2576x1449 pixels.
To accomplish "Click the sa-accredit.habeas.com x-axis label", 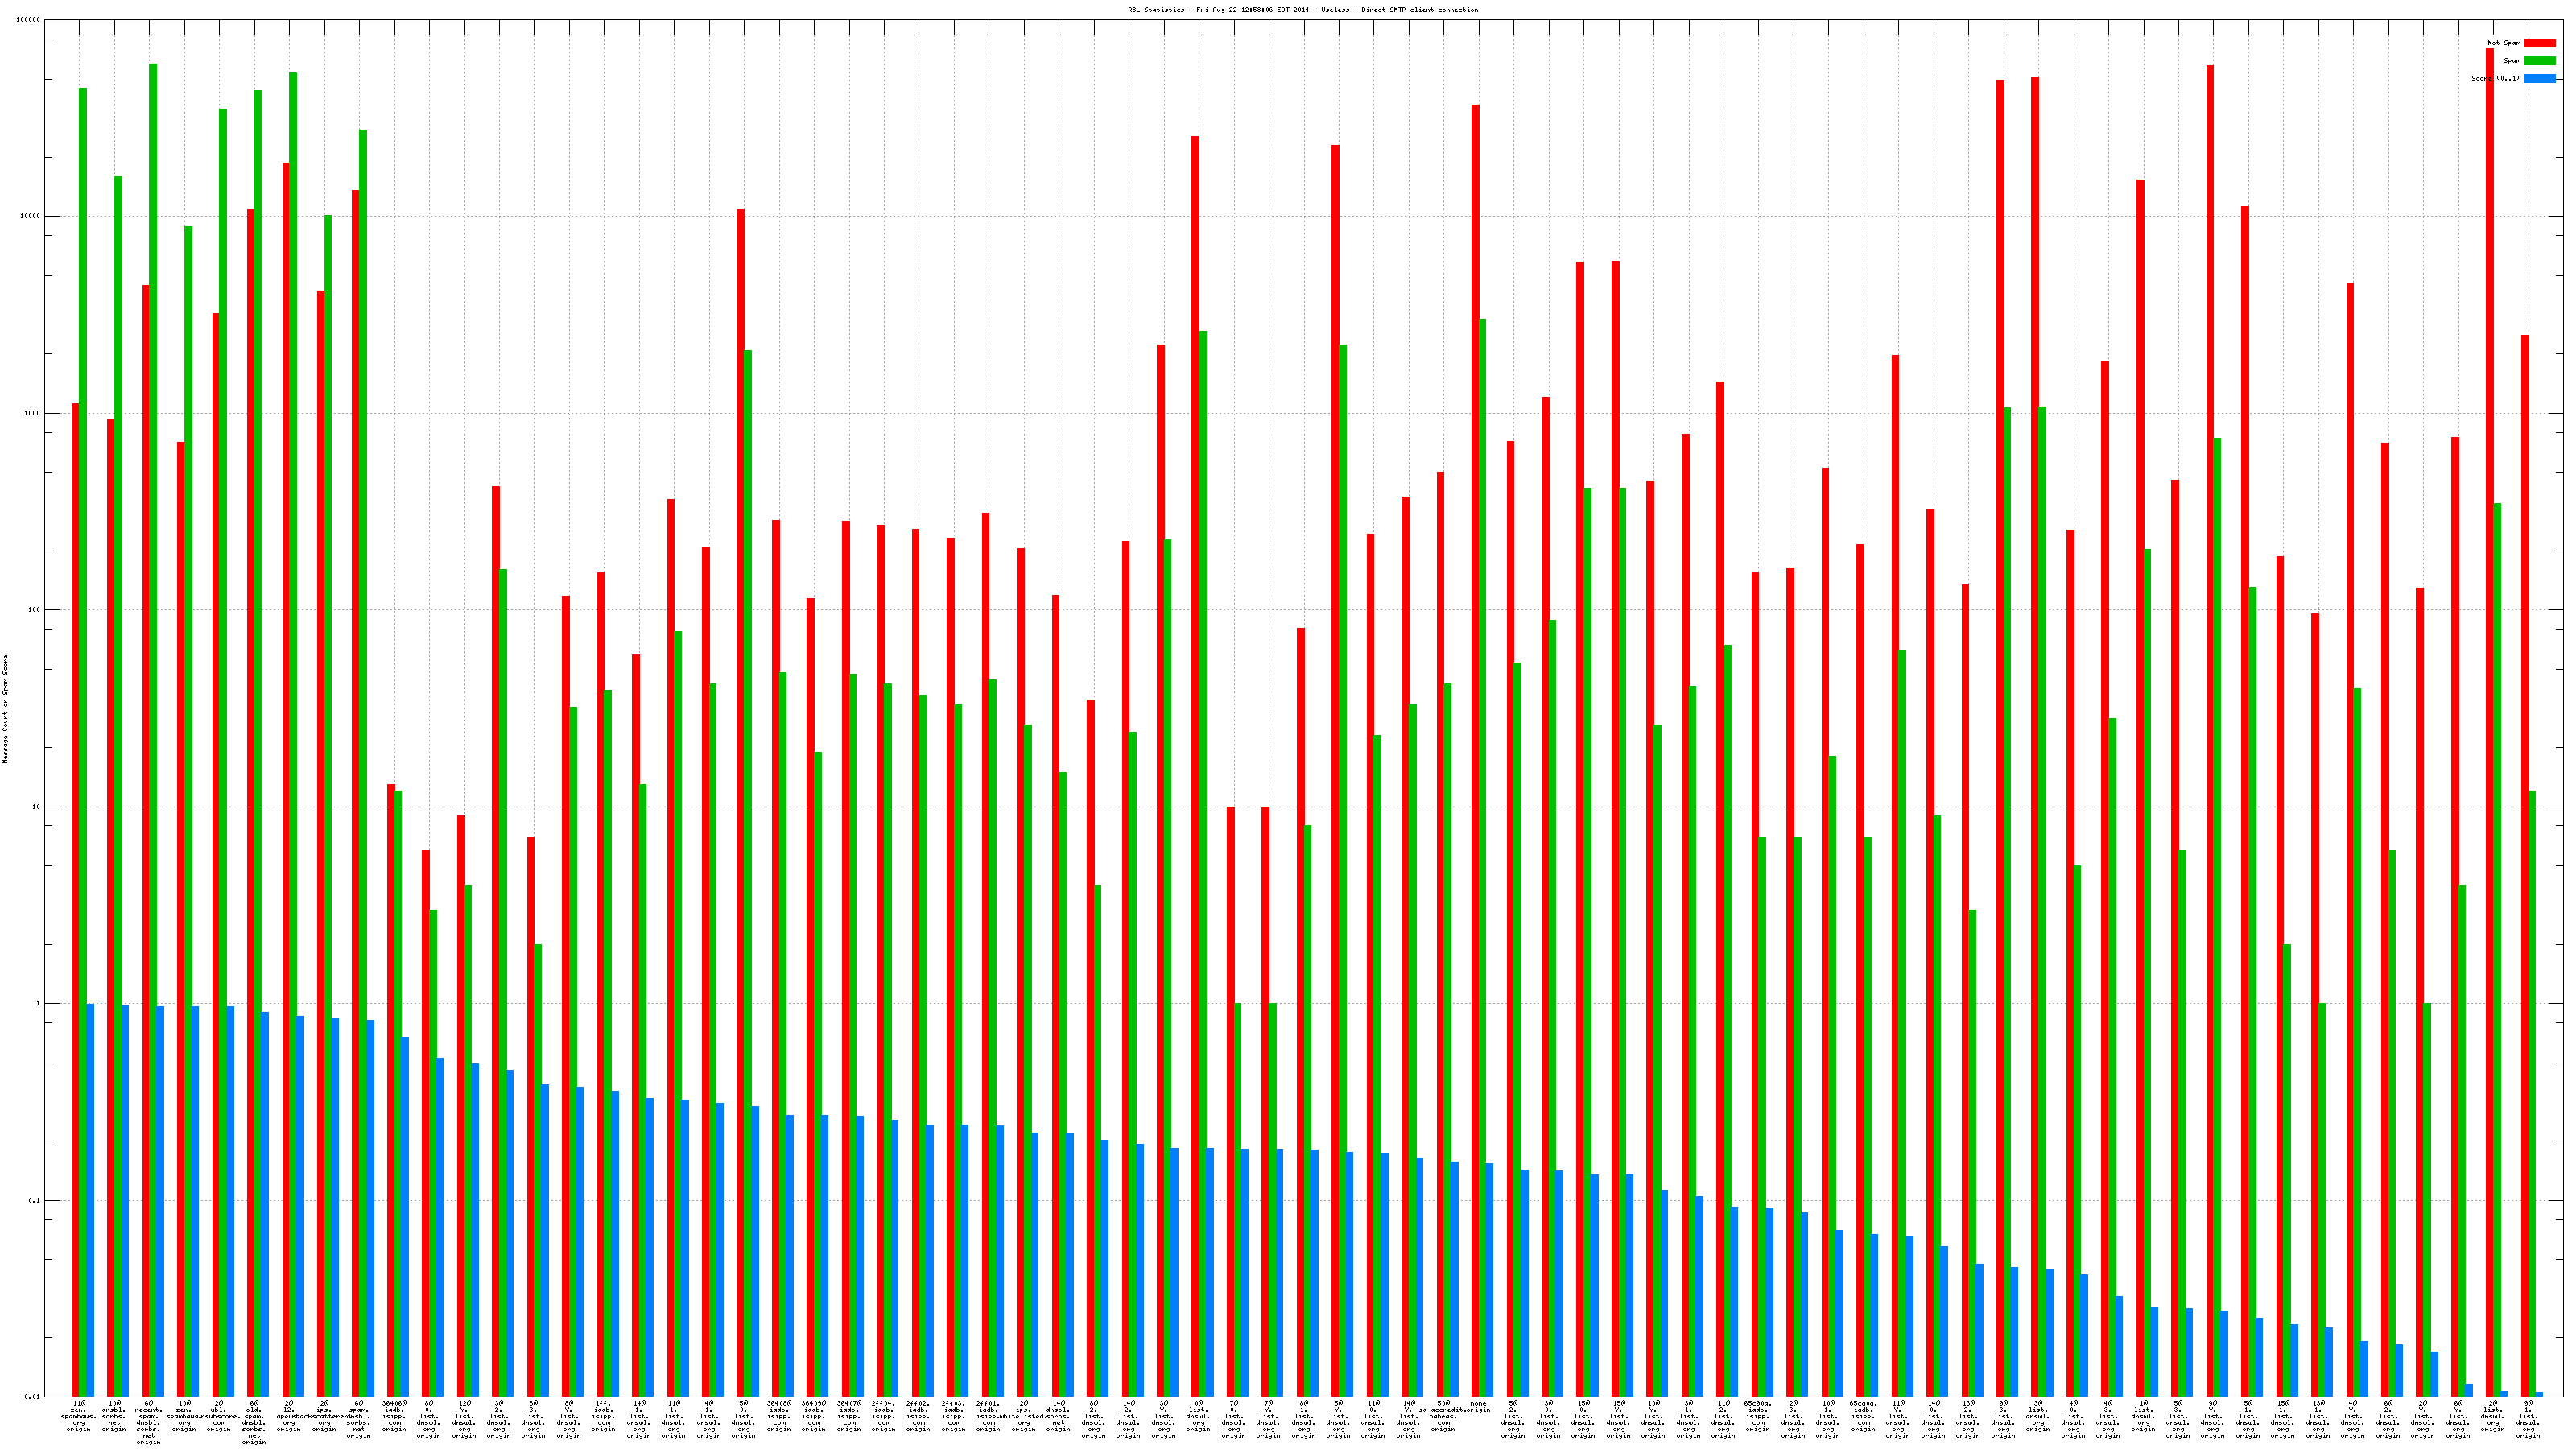I will [1442, 1416].
